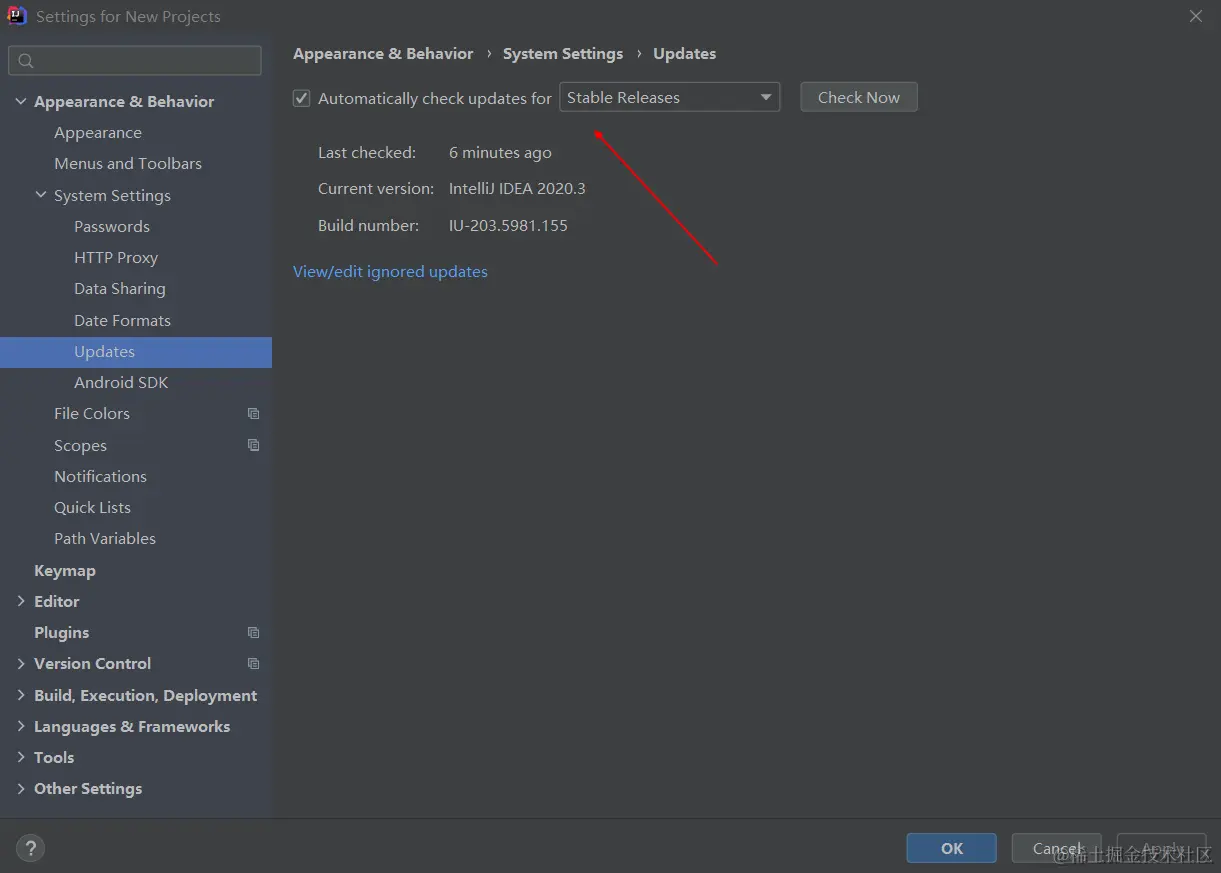This screenshot has width=1221, height=873.
Task: Open help via the question mark button
Action: 30,848
